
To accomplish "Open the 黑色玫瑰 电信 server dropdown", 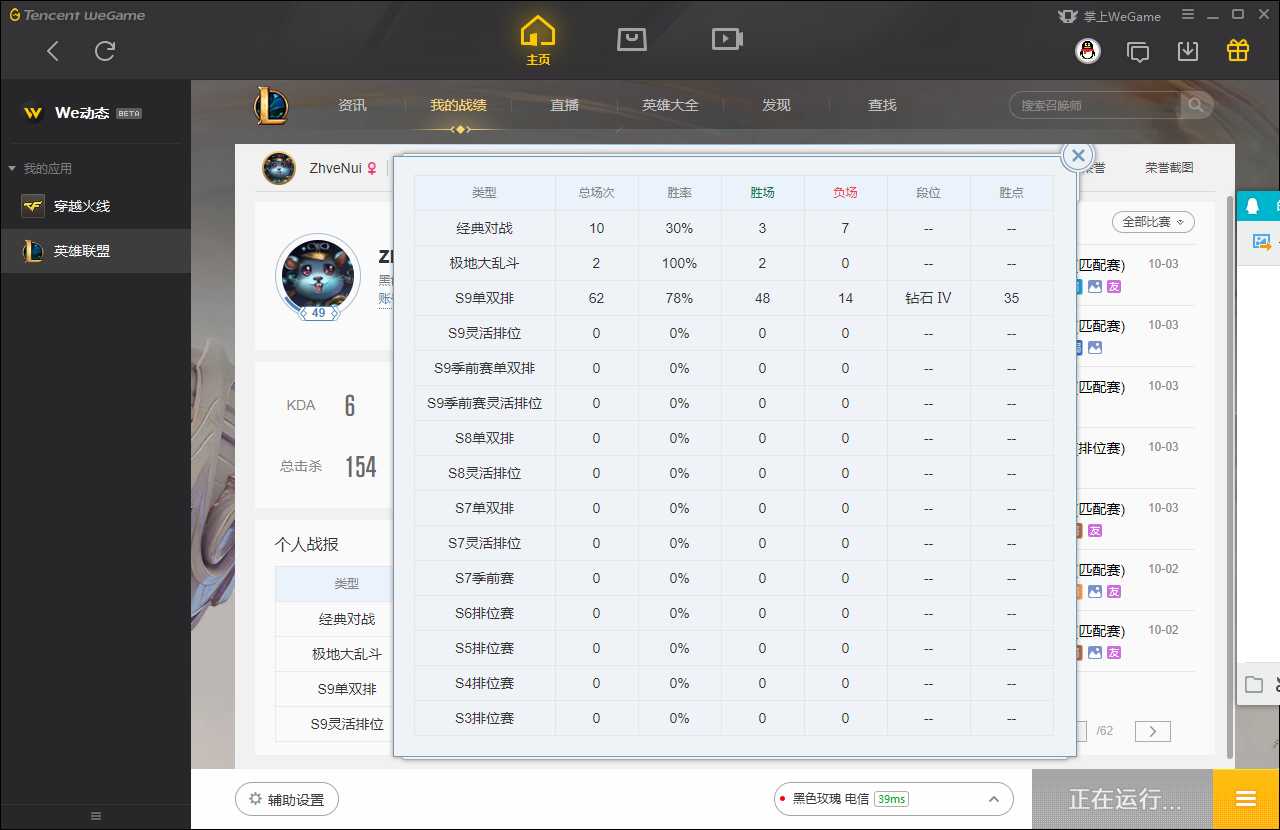I will tap(893, 799).
